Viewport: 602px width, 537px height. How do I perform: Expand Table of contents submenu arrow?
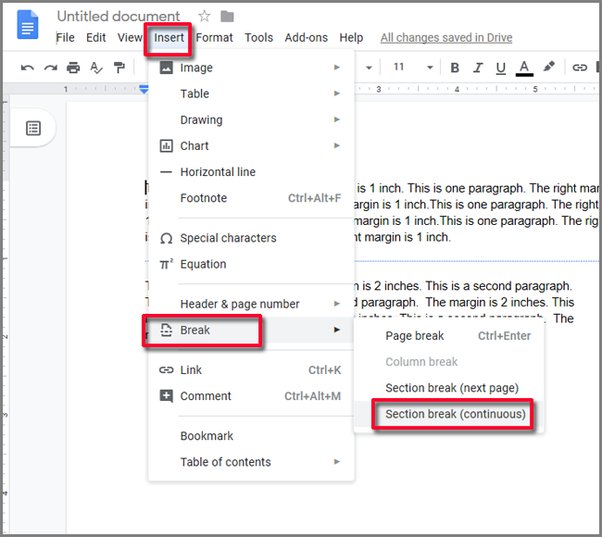(337, 462)
